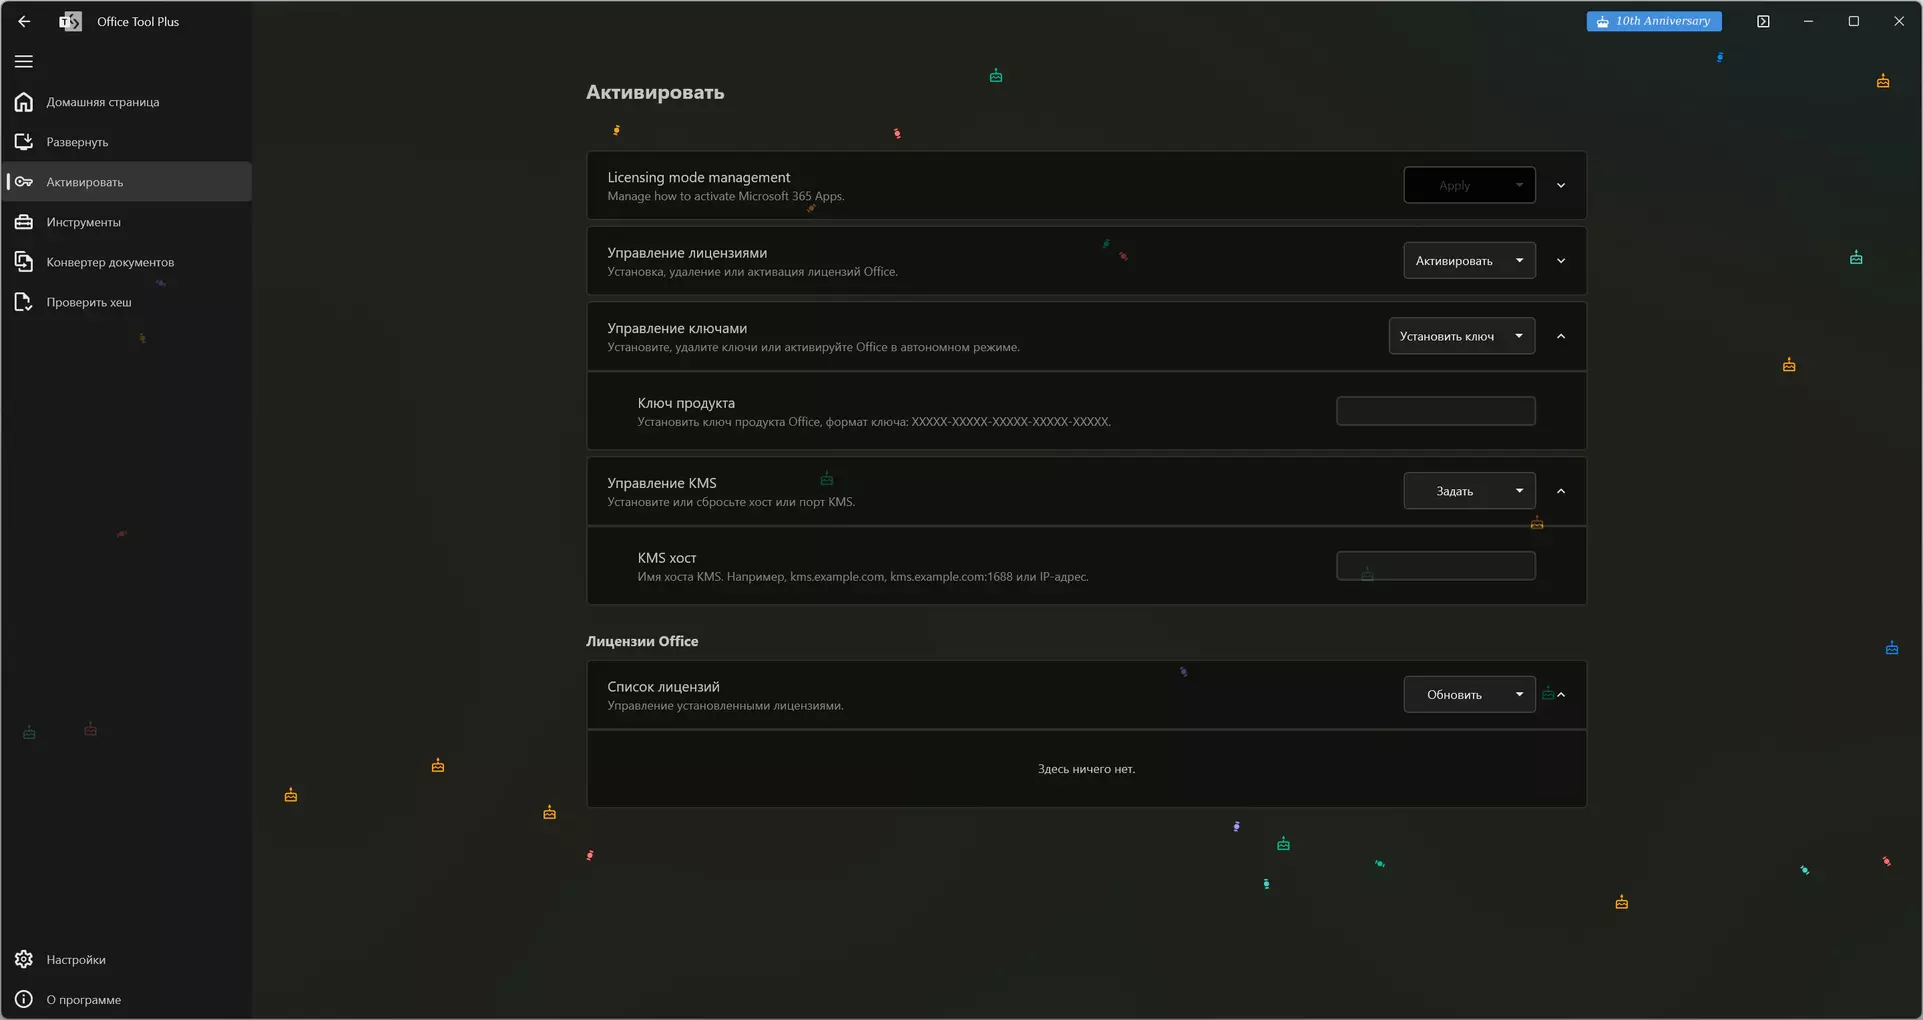Minimize the Office Tool Plus window
Image resolution: width=1923 pixels, height=1020 pixels.
coord(1808,21)
